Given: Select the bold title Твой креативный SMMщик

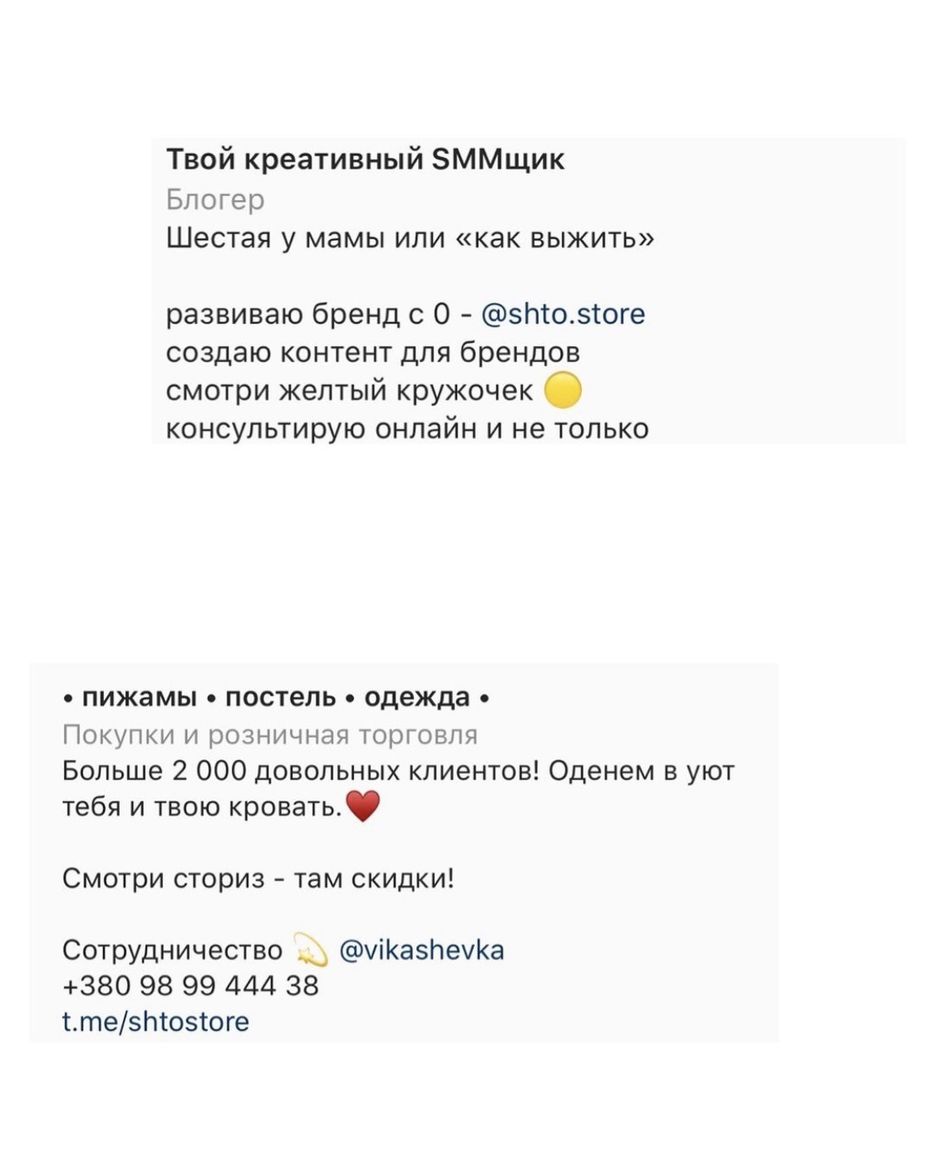Looking at the screenshot, I should [365, 159].
